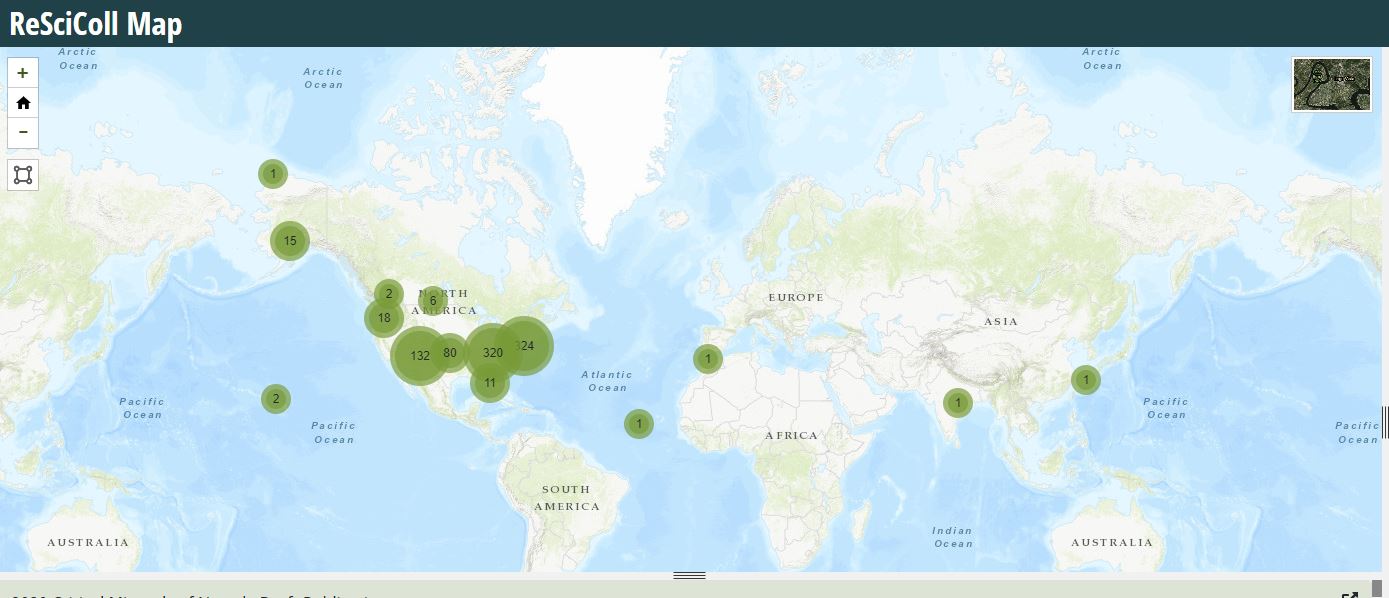Activate the rectangle select tool
The height and width of the screenshot is (598, 1389).
(x=23, y=175)
